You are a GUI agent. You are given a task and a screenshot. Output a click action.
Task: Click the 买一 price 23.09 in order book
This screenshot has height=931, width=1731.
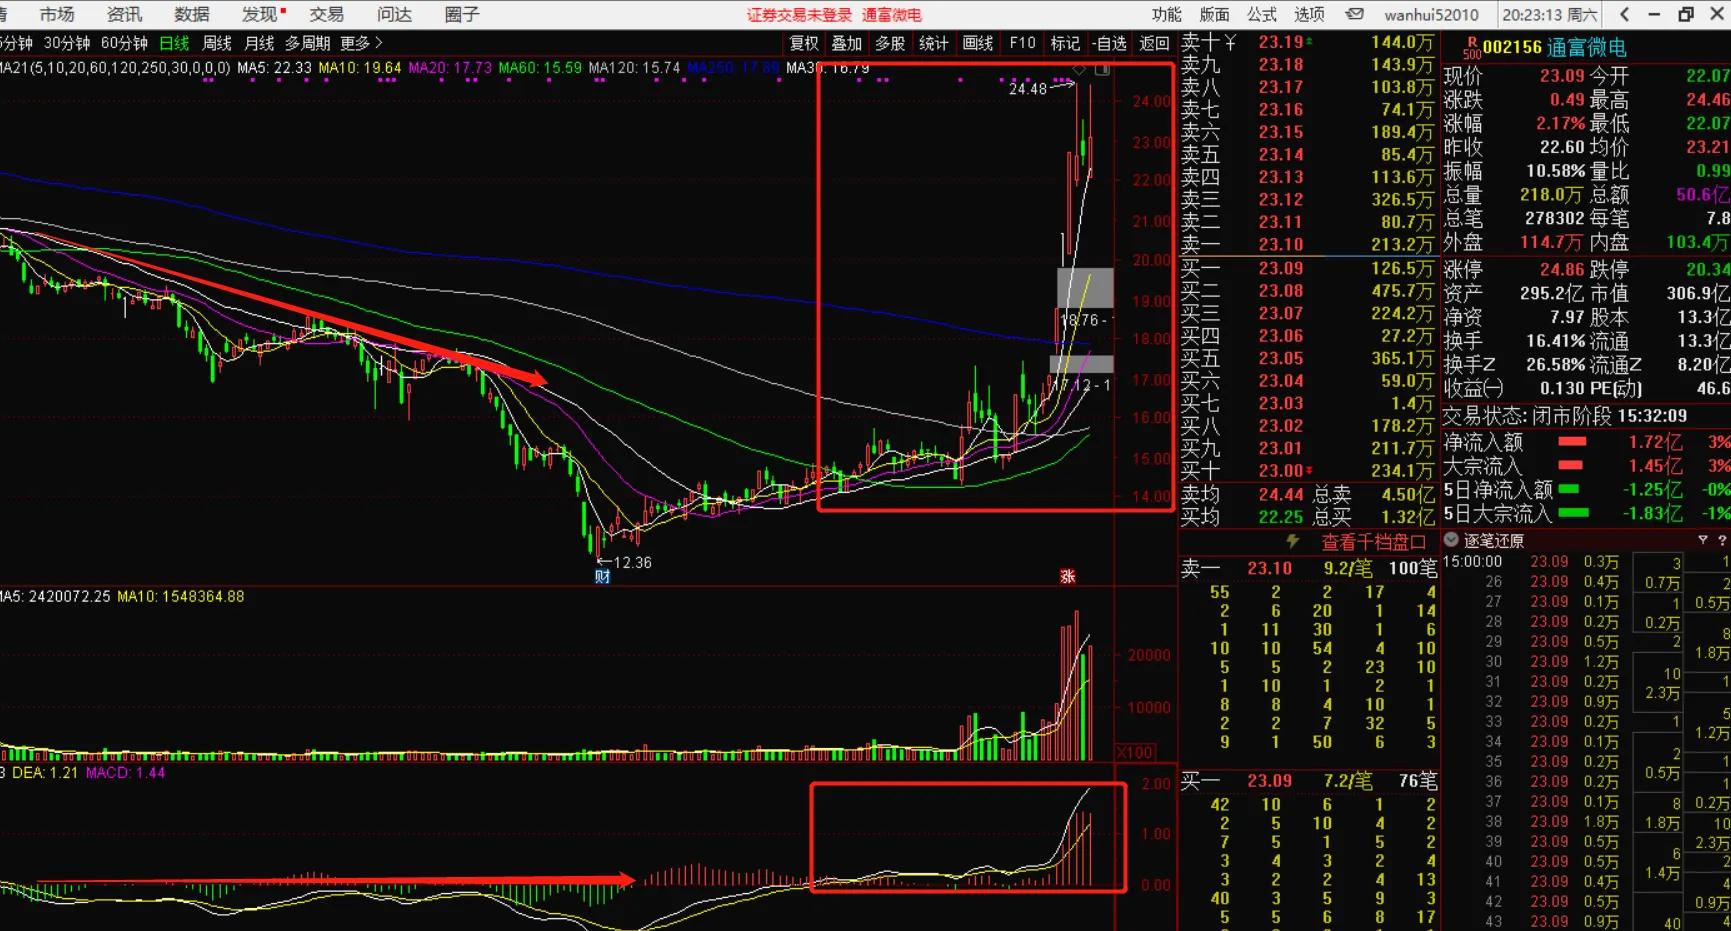(x=1281, y=268)
